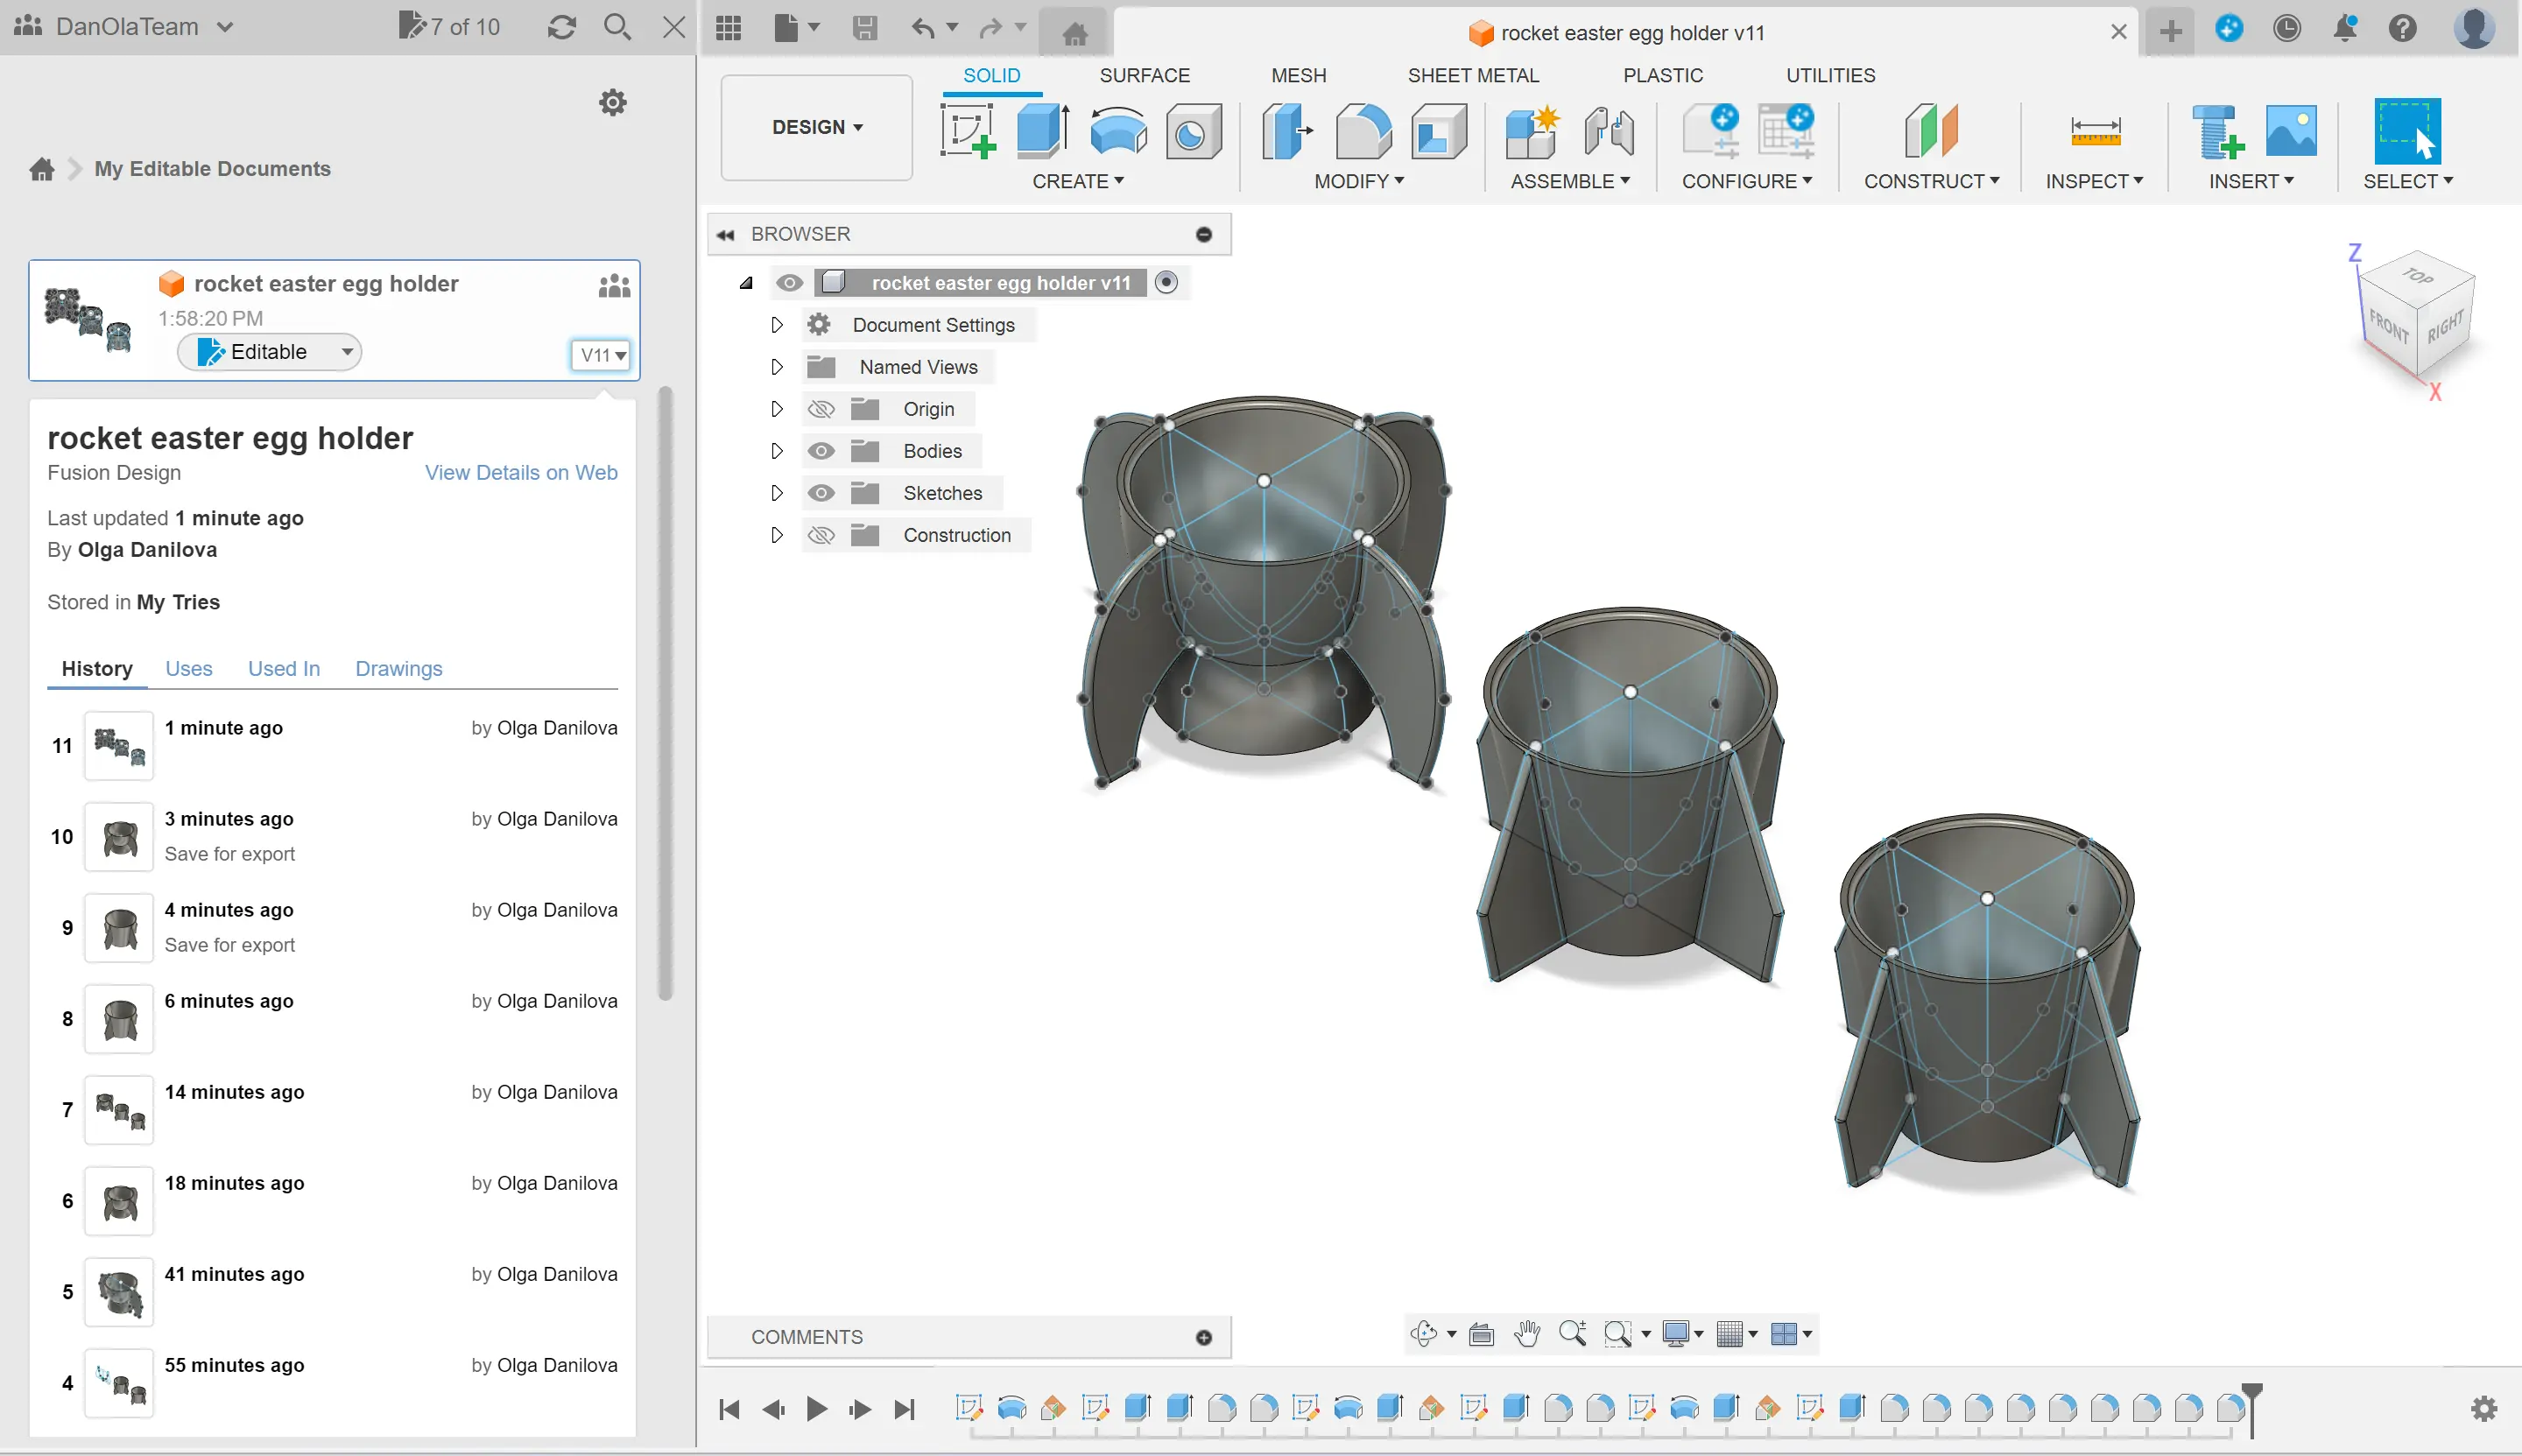Open the DESIGN workspace dropdown
The image size is (2522, 1456).
pyautogui.click(x=816, y=127)
